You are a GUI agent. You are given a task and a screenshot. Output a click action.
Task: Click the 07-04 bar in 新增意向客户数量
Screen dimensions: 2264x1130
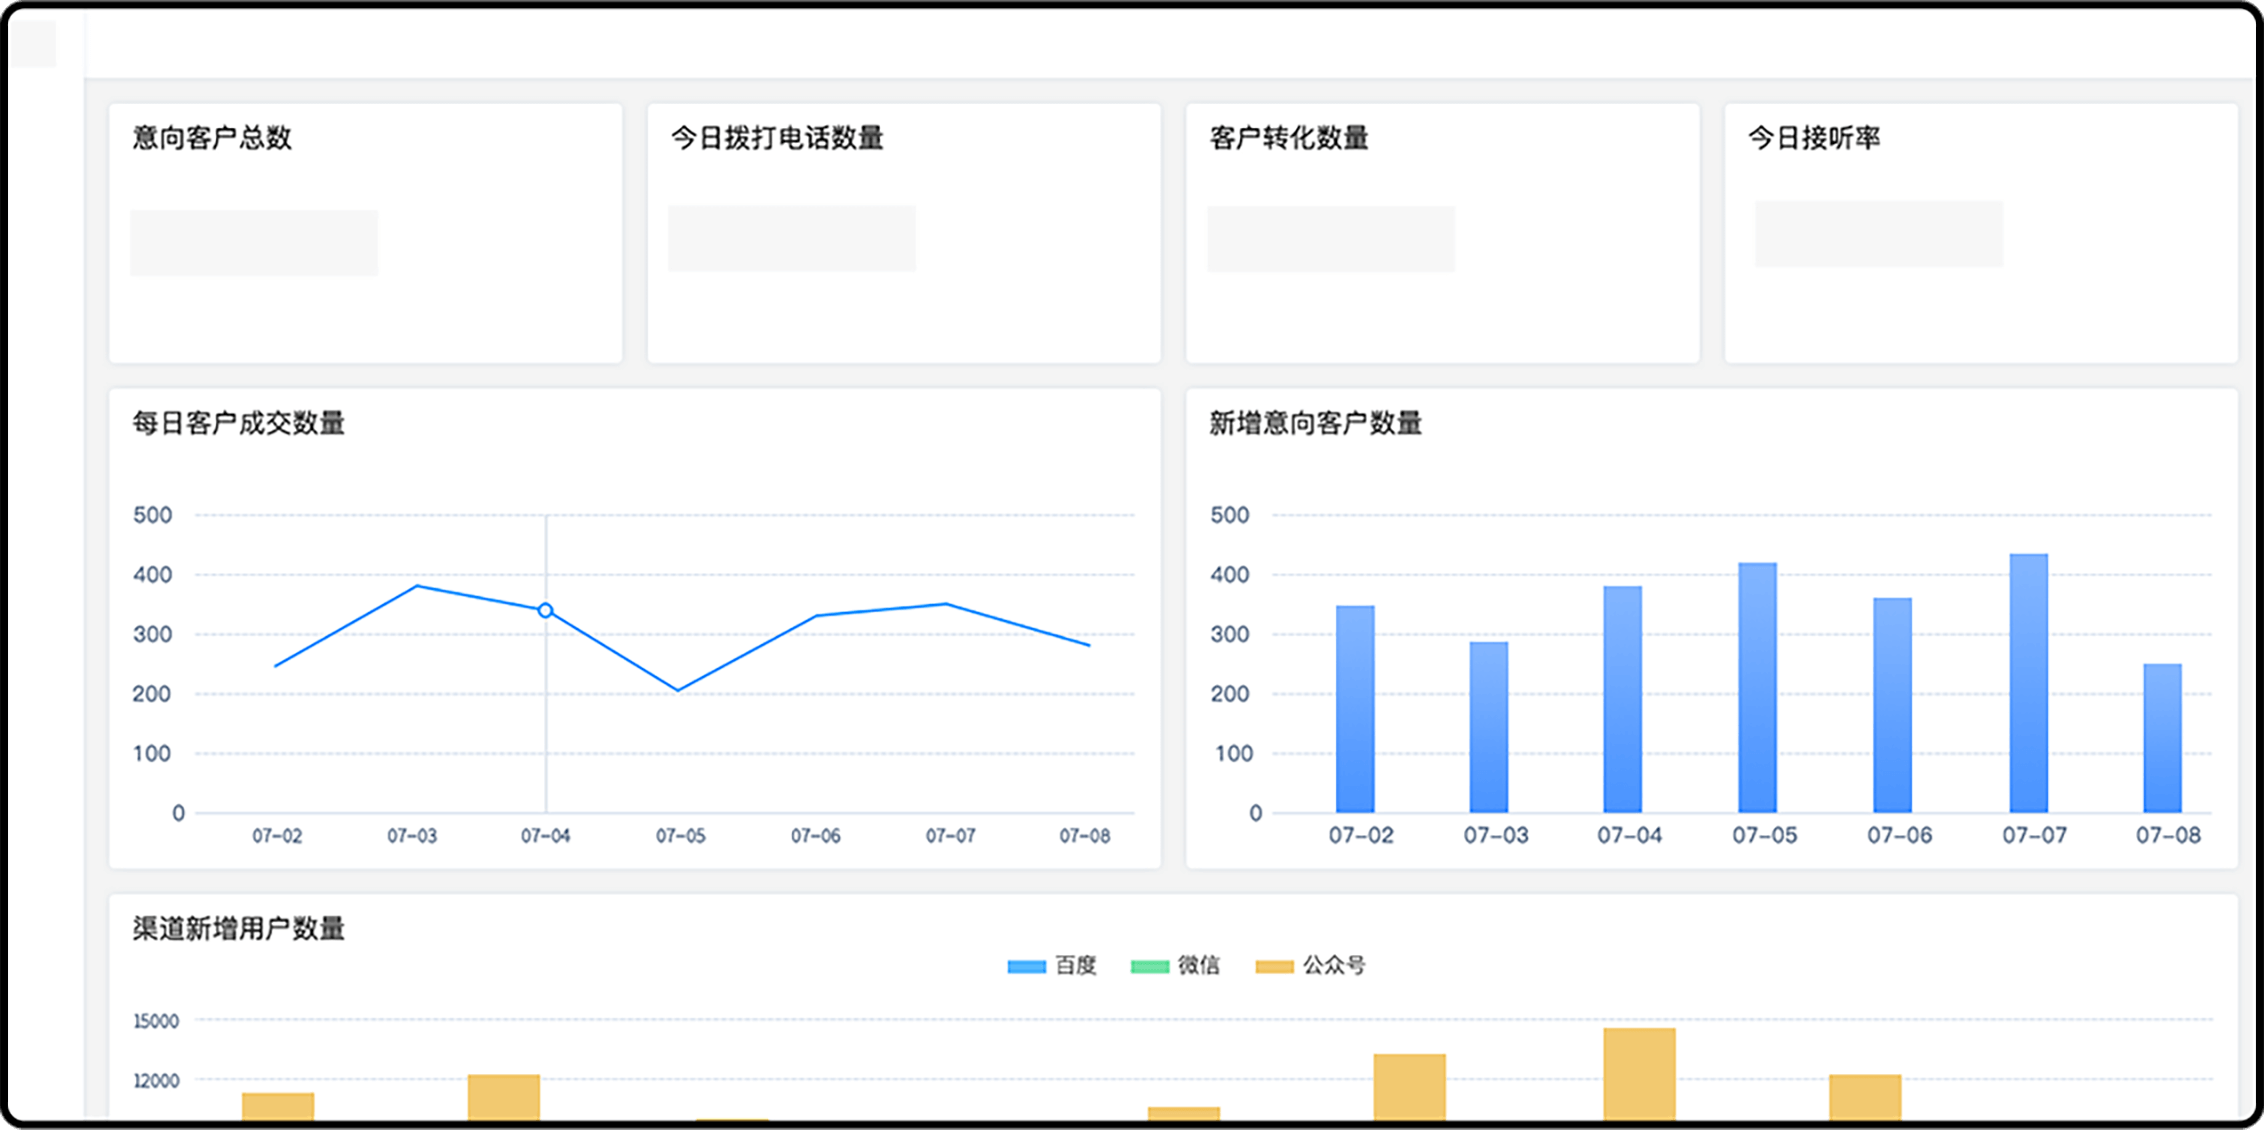(x=1622, y=699)
